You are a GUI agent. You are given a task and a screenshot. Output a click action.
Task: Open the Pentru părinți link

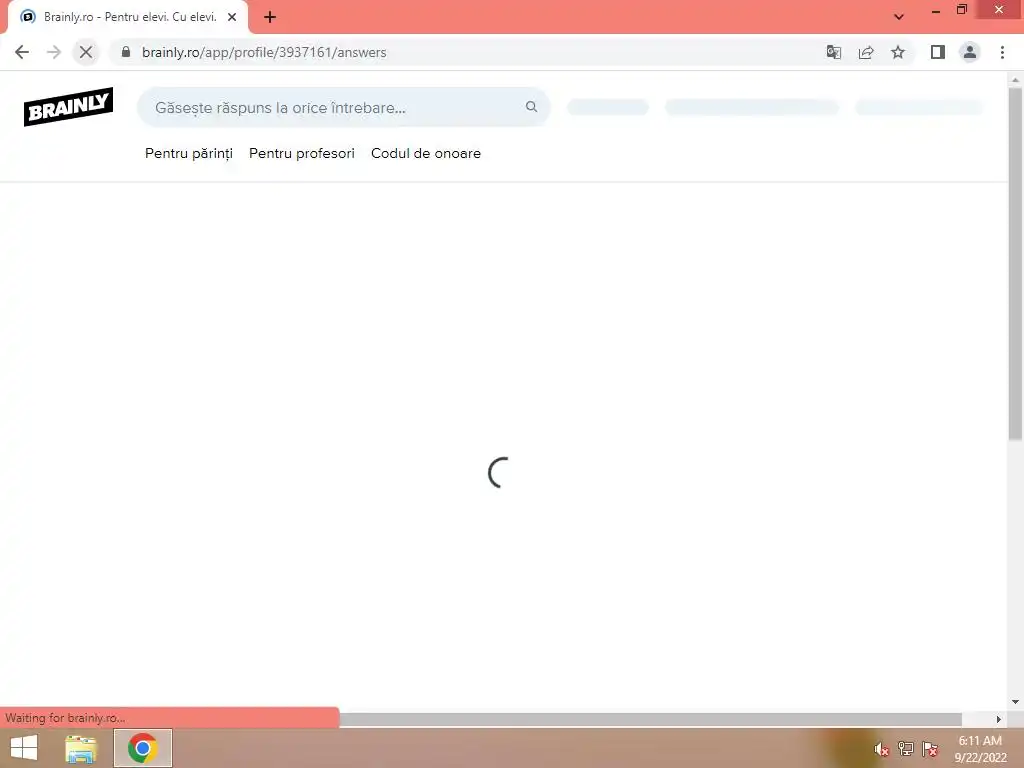point(189,153)
